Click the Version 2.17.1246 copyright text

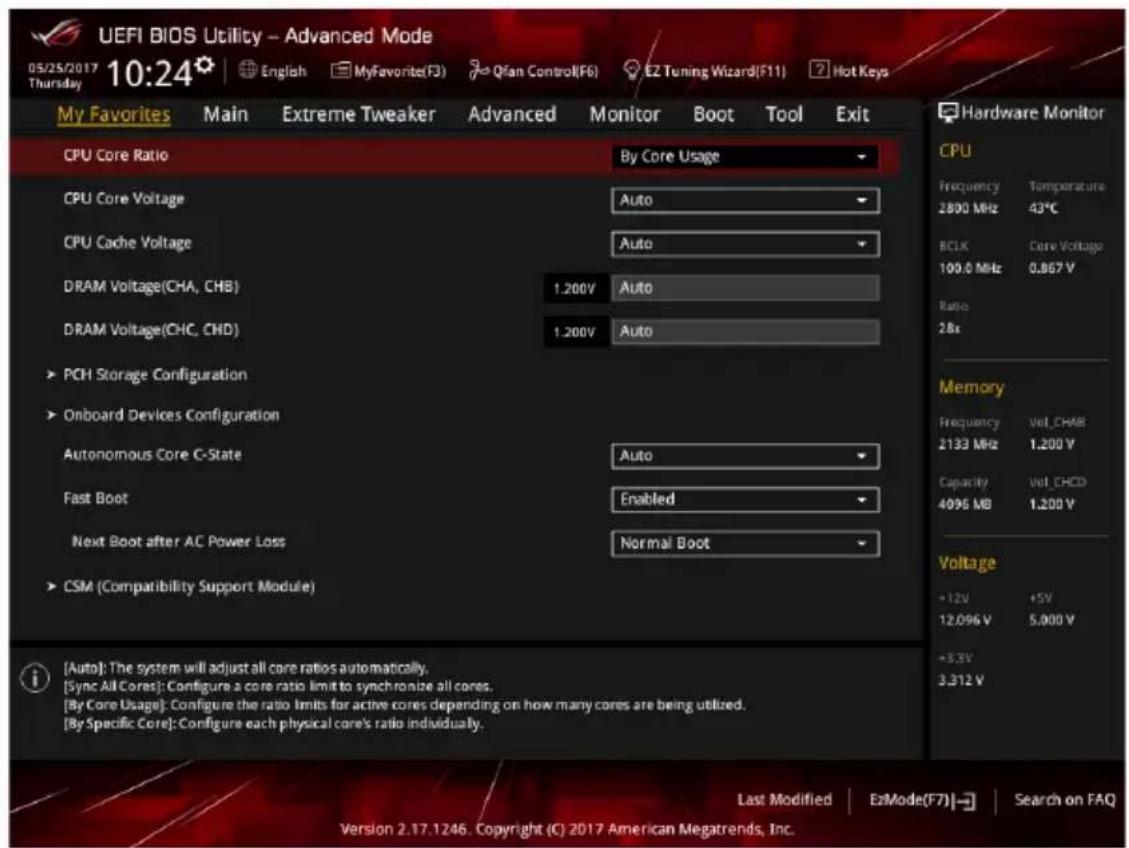coord(567,829)
